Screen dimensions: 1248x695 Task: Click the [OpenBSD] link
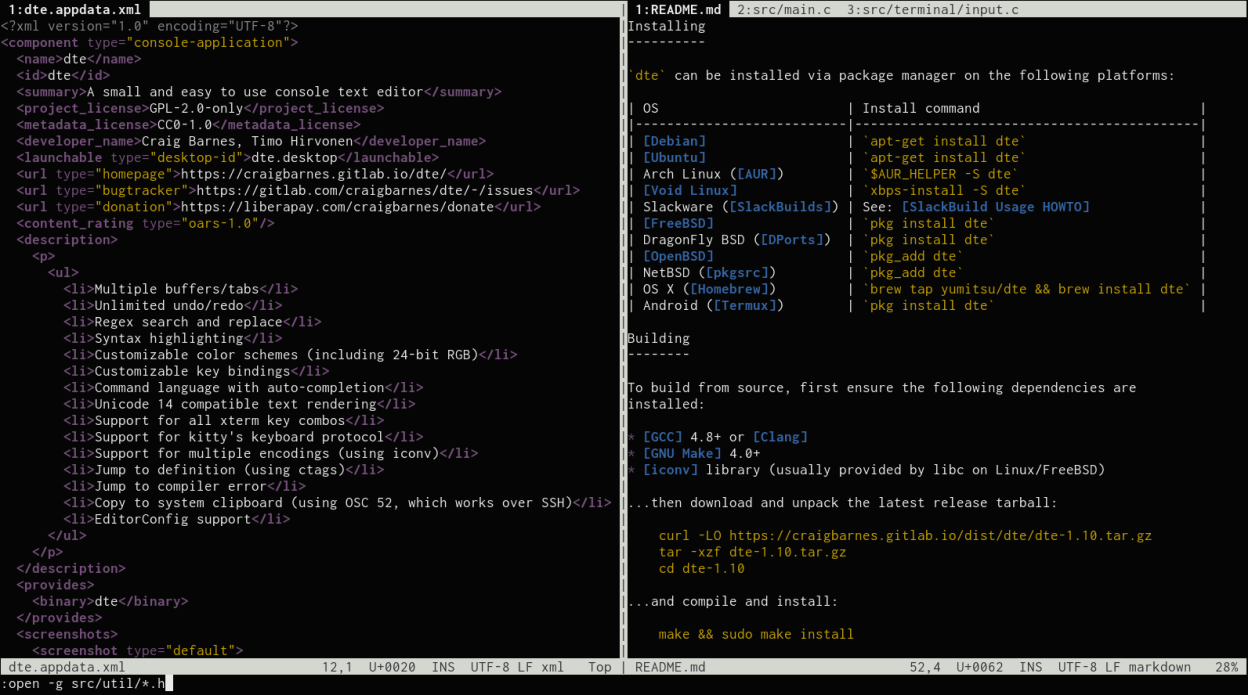(x=678, y=256)
